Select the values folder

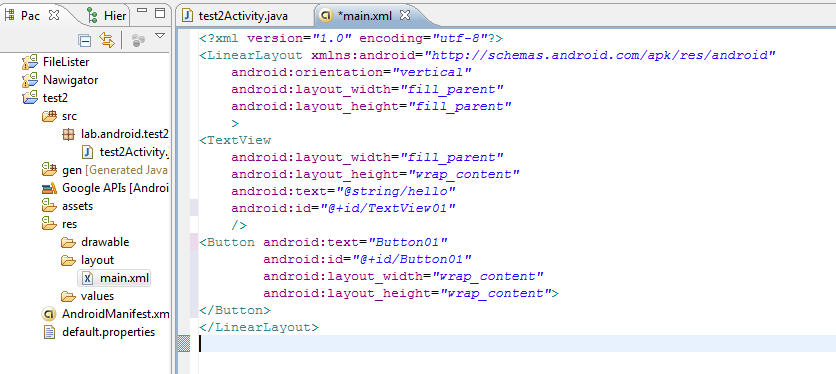(98, 296)
